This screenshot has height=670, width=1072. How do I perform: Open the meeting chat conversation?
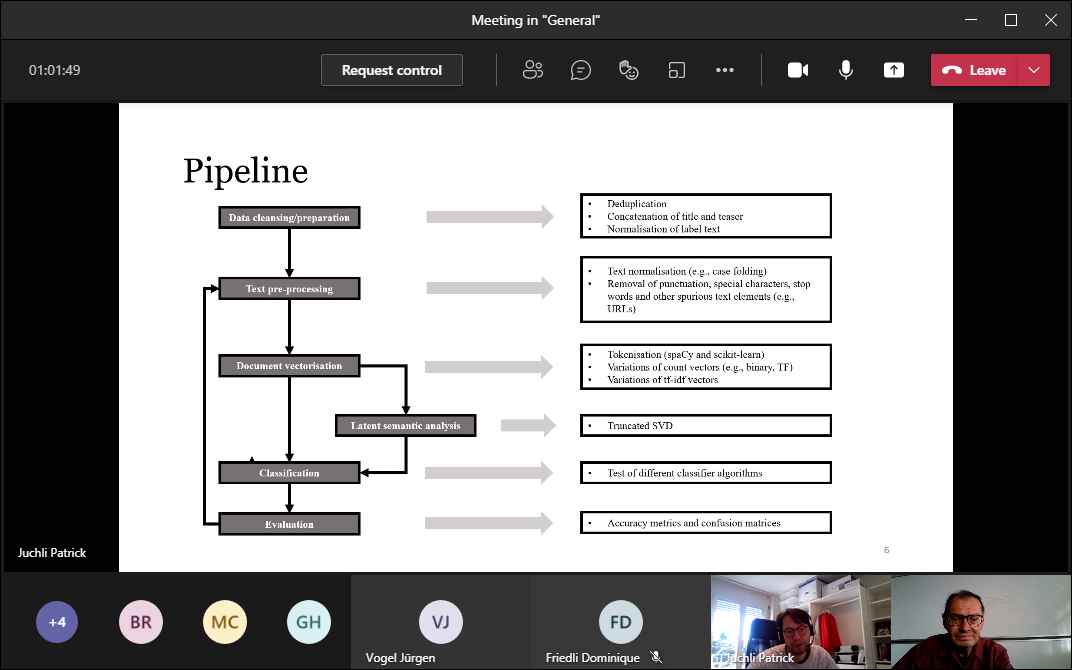tap(581, 70)
